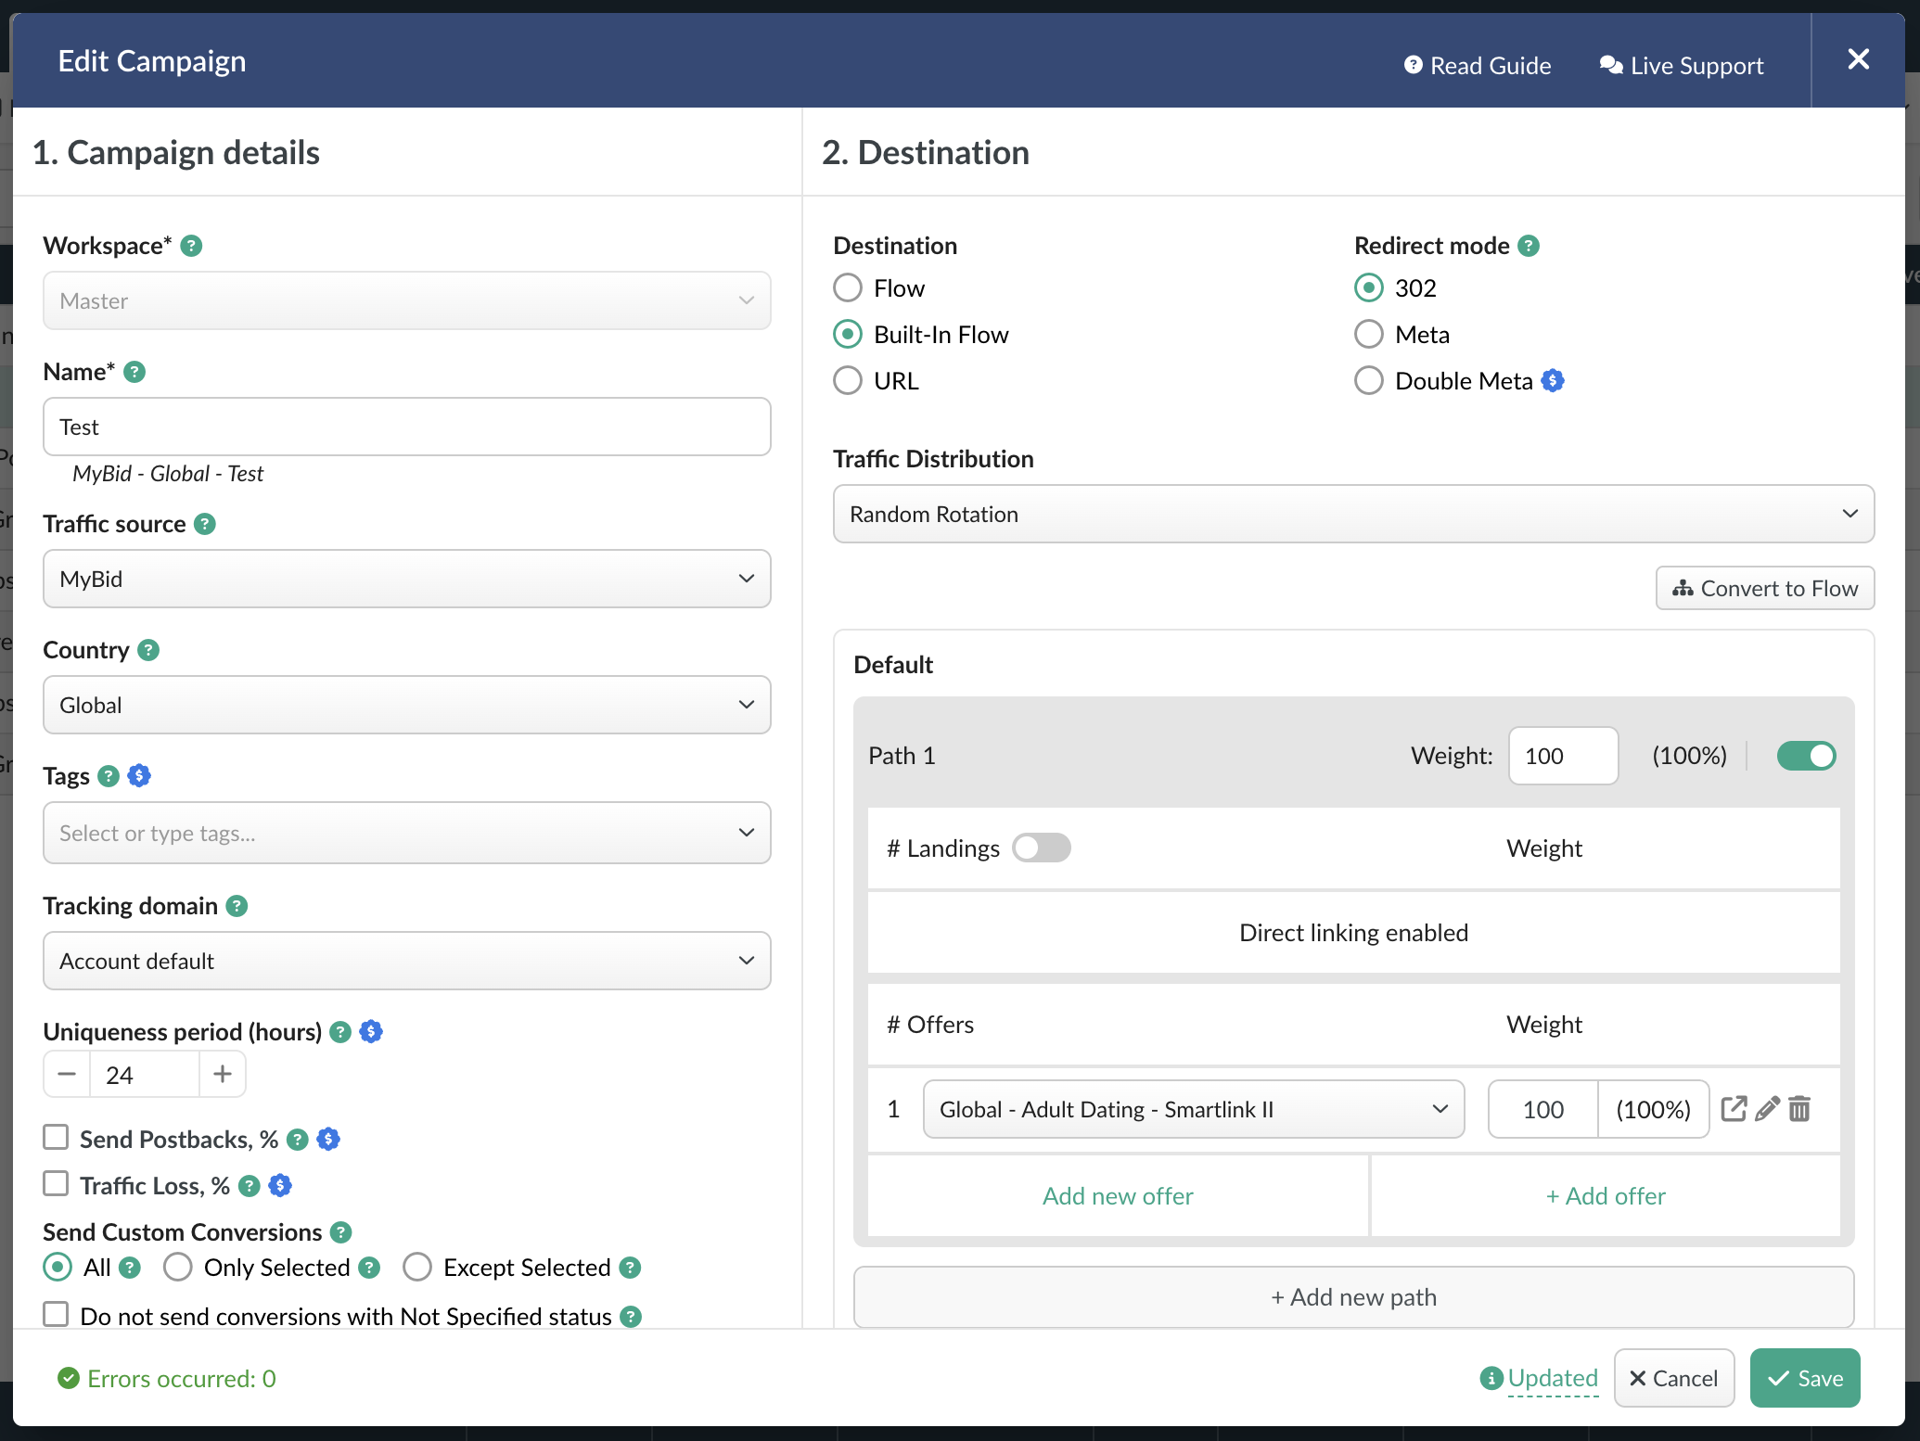This screenshot has height=1441, width=1920.
Task: Click Convert to Flow button
Action: (1764, 588)
